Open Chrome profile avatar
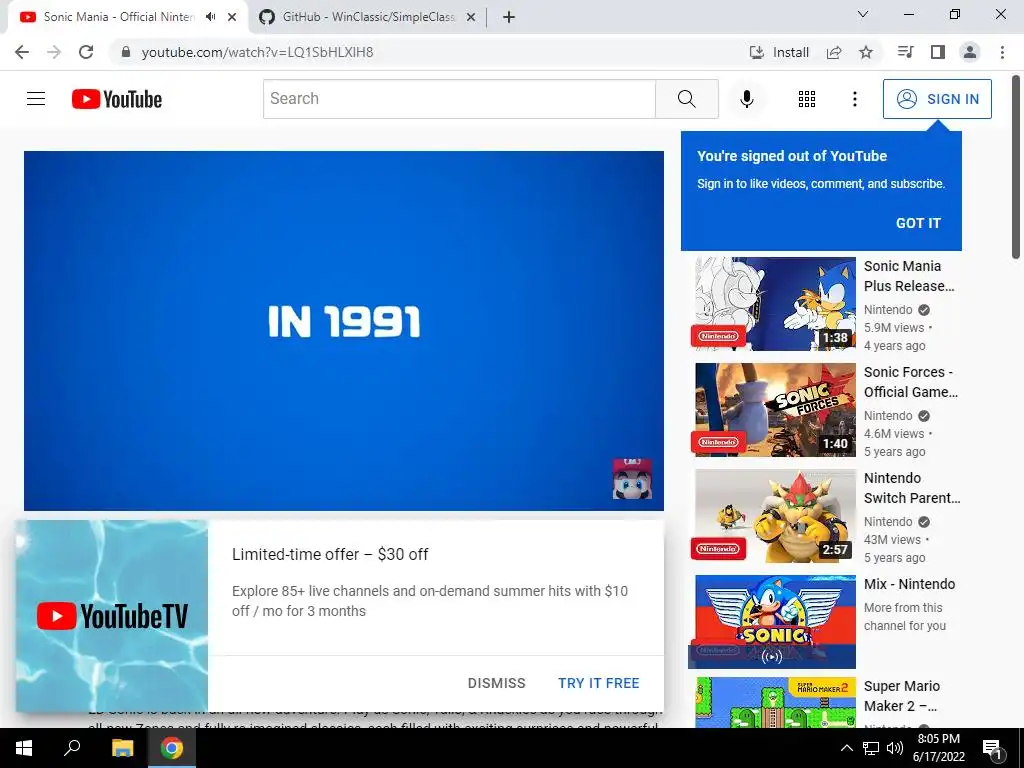The image size is (1024, 768). tap(970, 52)
